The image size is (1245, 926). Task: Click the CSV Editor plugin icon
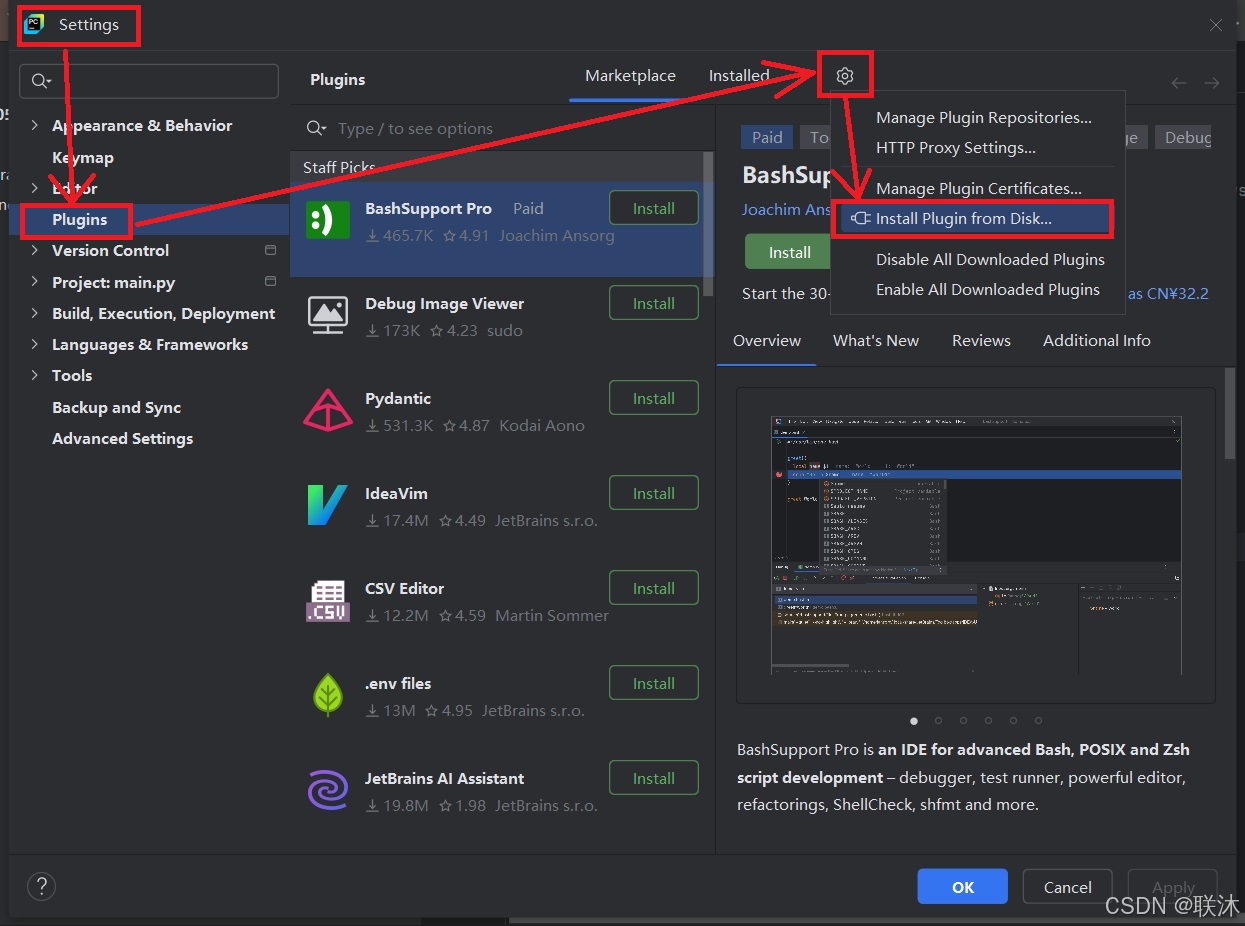tap(327, 600)
